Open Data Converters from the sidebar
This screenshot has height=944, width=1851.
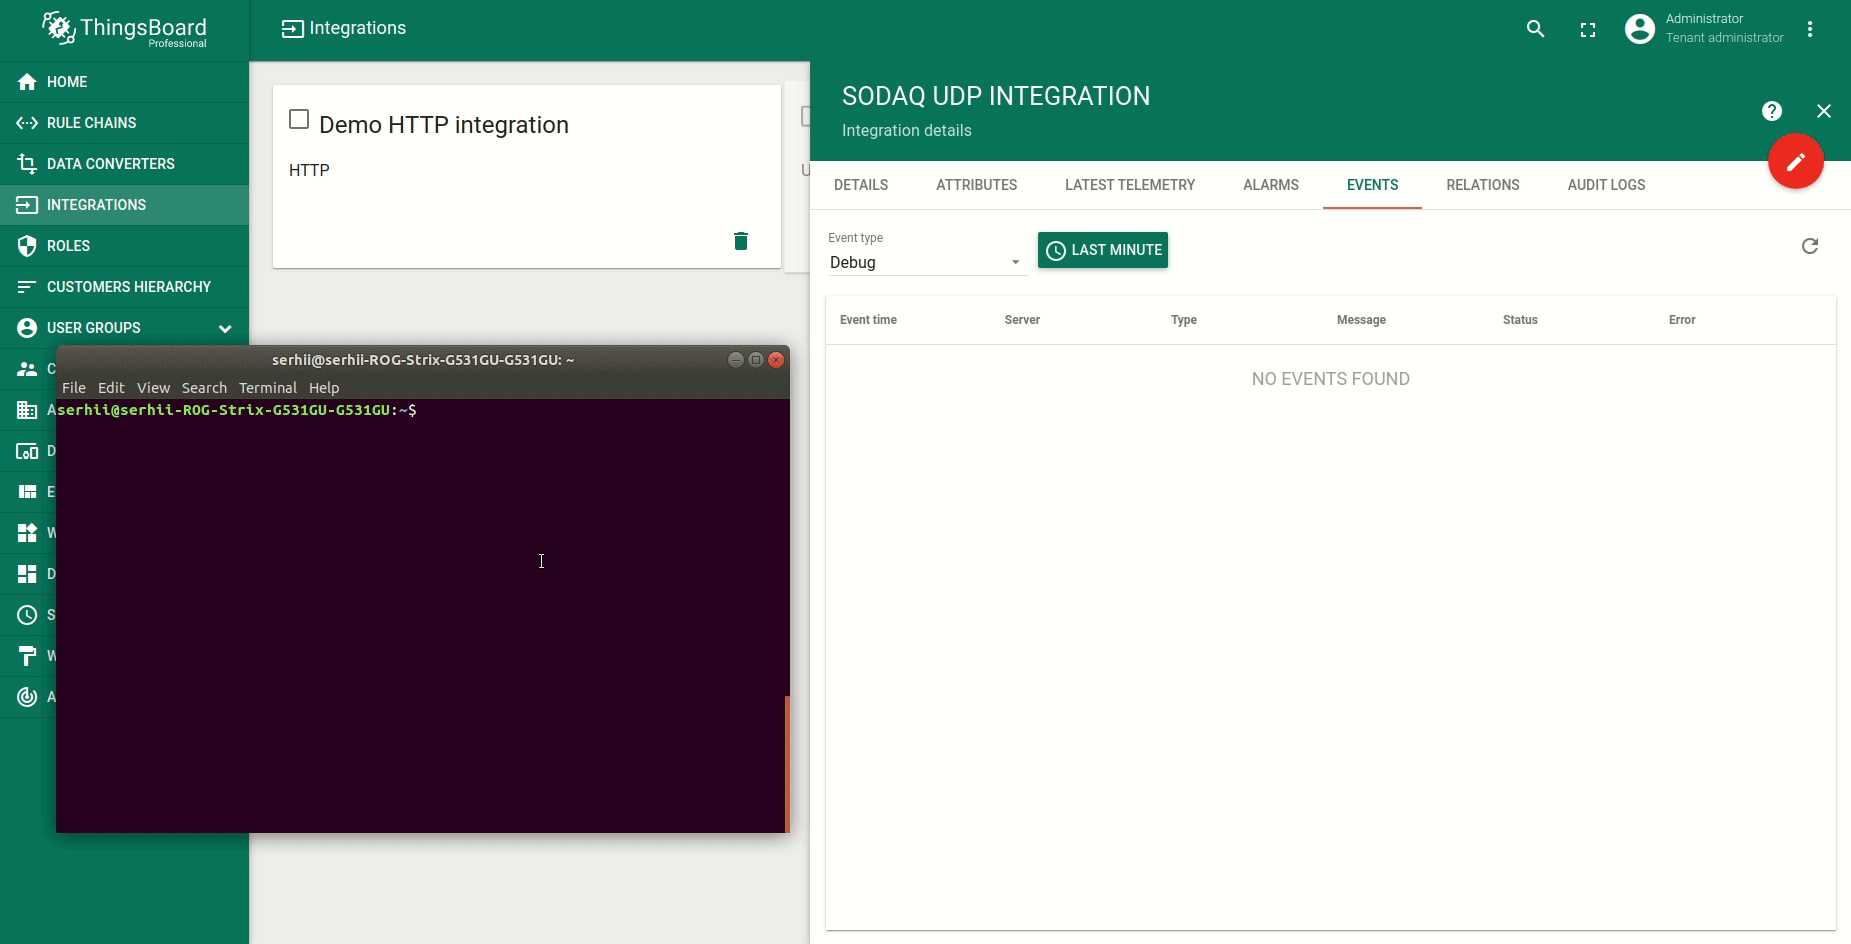110,164
